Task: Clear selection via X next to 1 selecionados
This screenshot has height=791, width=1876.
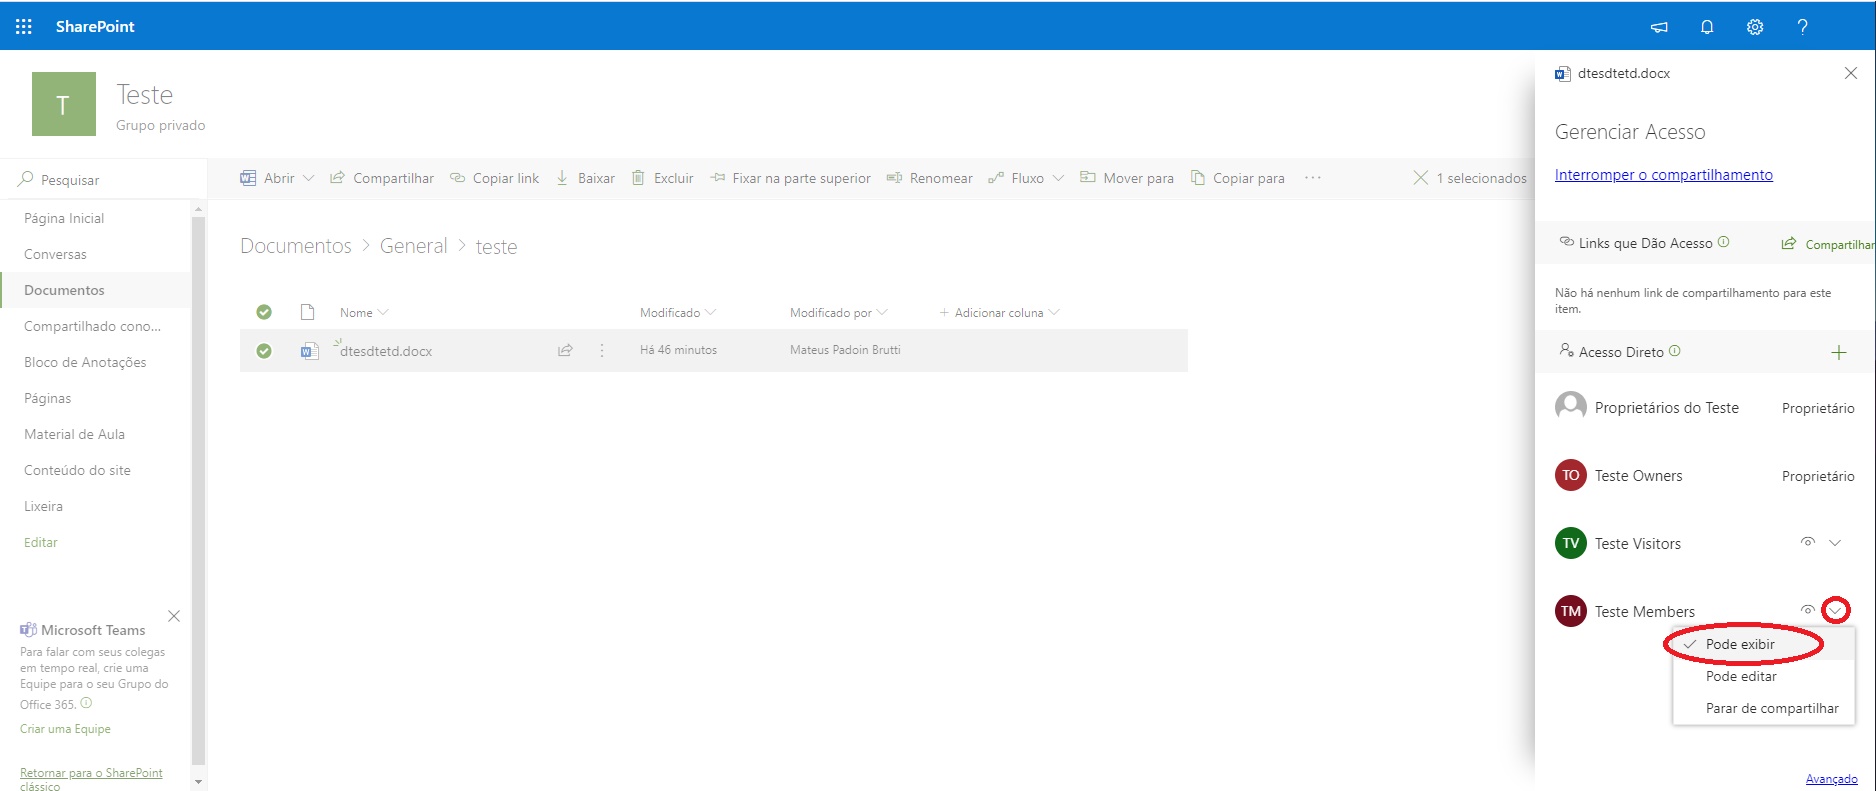Action: [x=1420, y=178]
